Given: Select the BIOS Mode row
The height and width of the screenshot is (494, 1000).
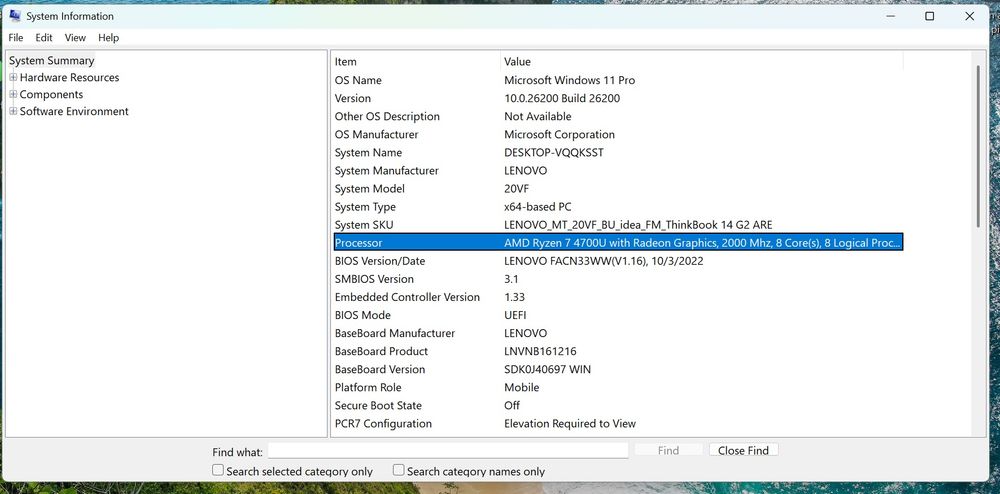Looking at the screenshot, I should coord(618,315).
